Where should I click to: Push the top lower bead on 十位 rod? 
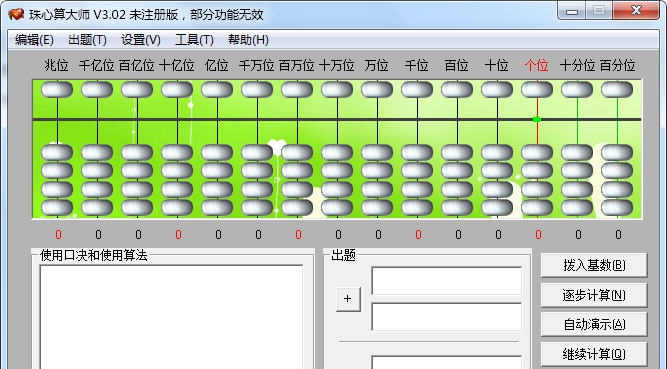click(497, 152)
